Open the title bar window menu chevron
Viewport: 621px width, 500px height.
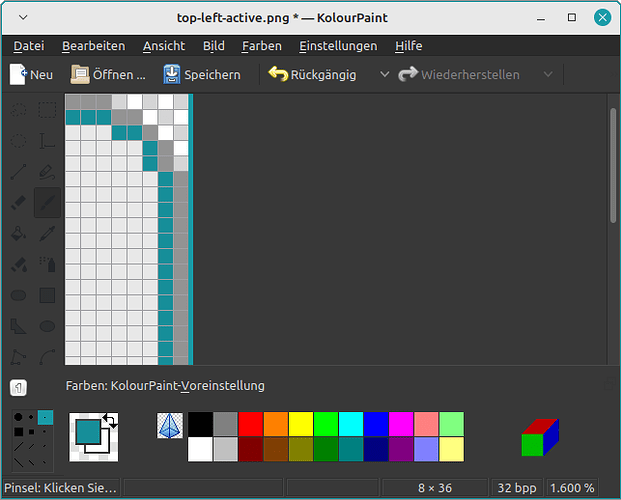23,17
